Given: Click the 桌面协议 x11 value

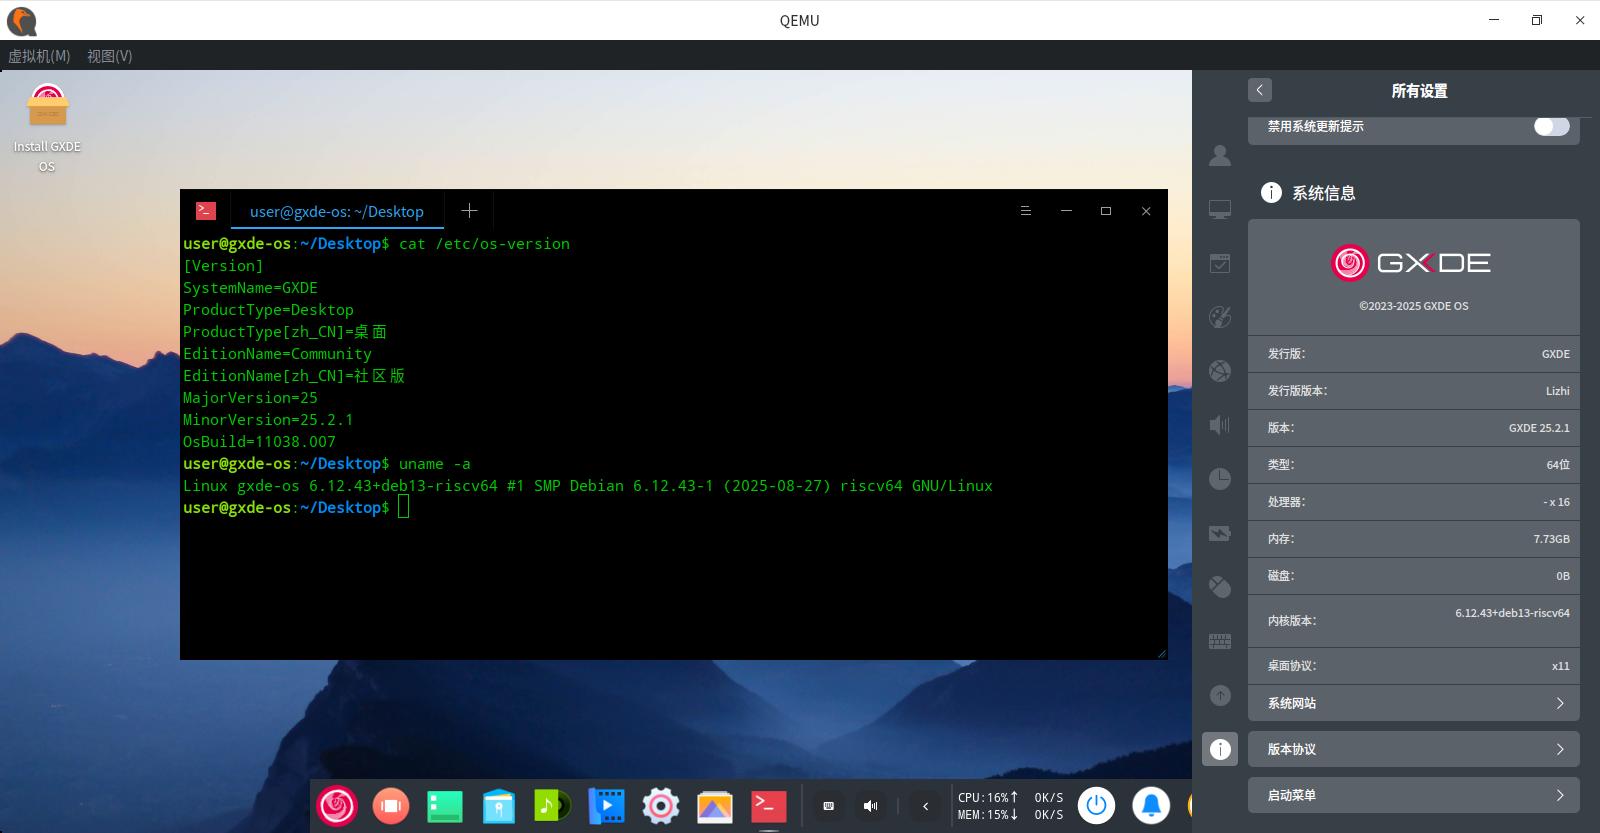Looking at the screenshot, I should click(1561, 666).
